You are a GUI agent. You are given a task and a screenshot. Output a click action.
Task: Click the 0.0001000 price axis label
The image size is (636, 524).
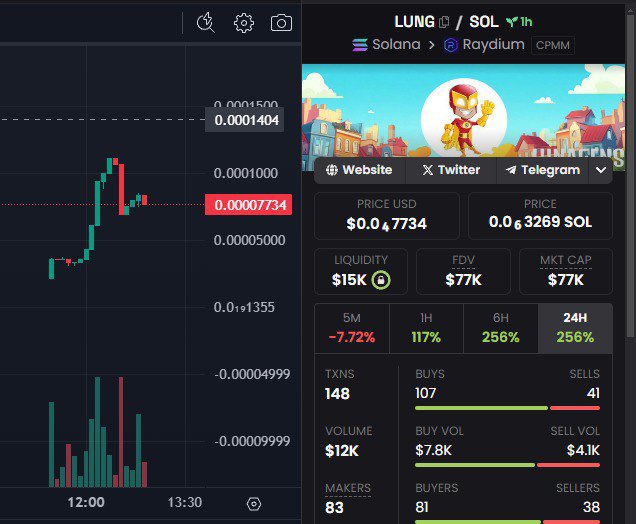(246, 173)
